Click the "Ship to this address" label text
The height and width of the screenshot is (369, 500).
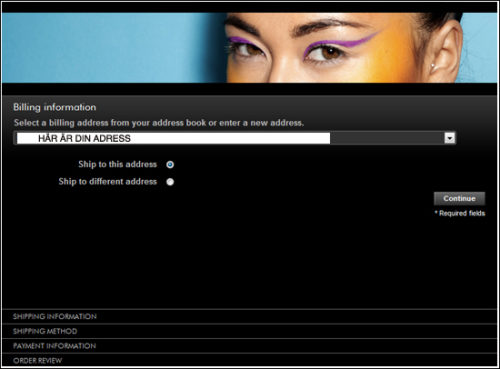[117, 164]
